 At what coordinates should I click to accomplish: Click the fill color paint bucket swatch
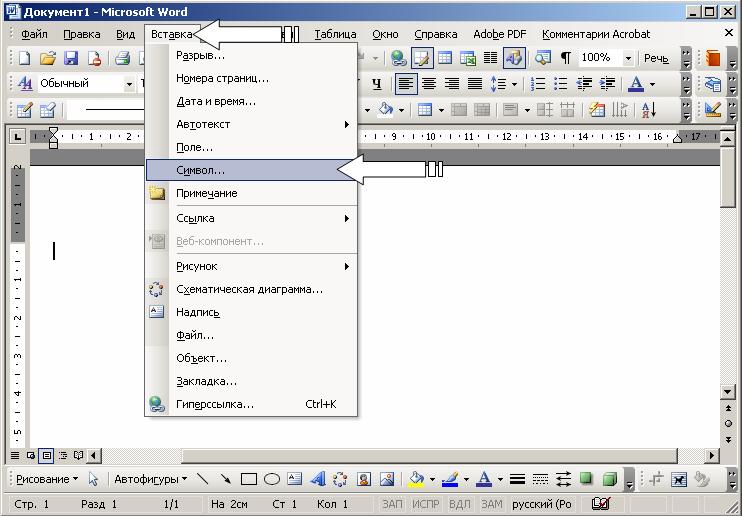click(416, 479)
